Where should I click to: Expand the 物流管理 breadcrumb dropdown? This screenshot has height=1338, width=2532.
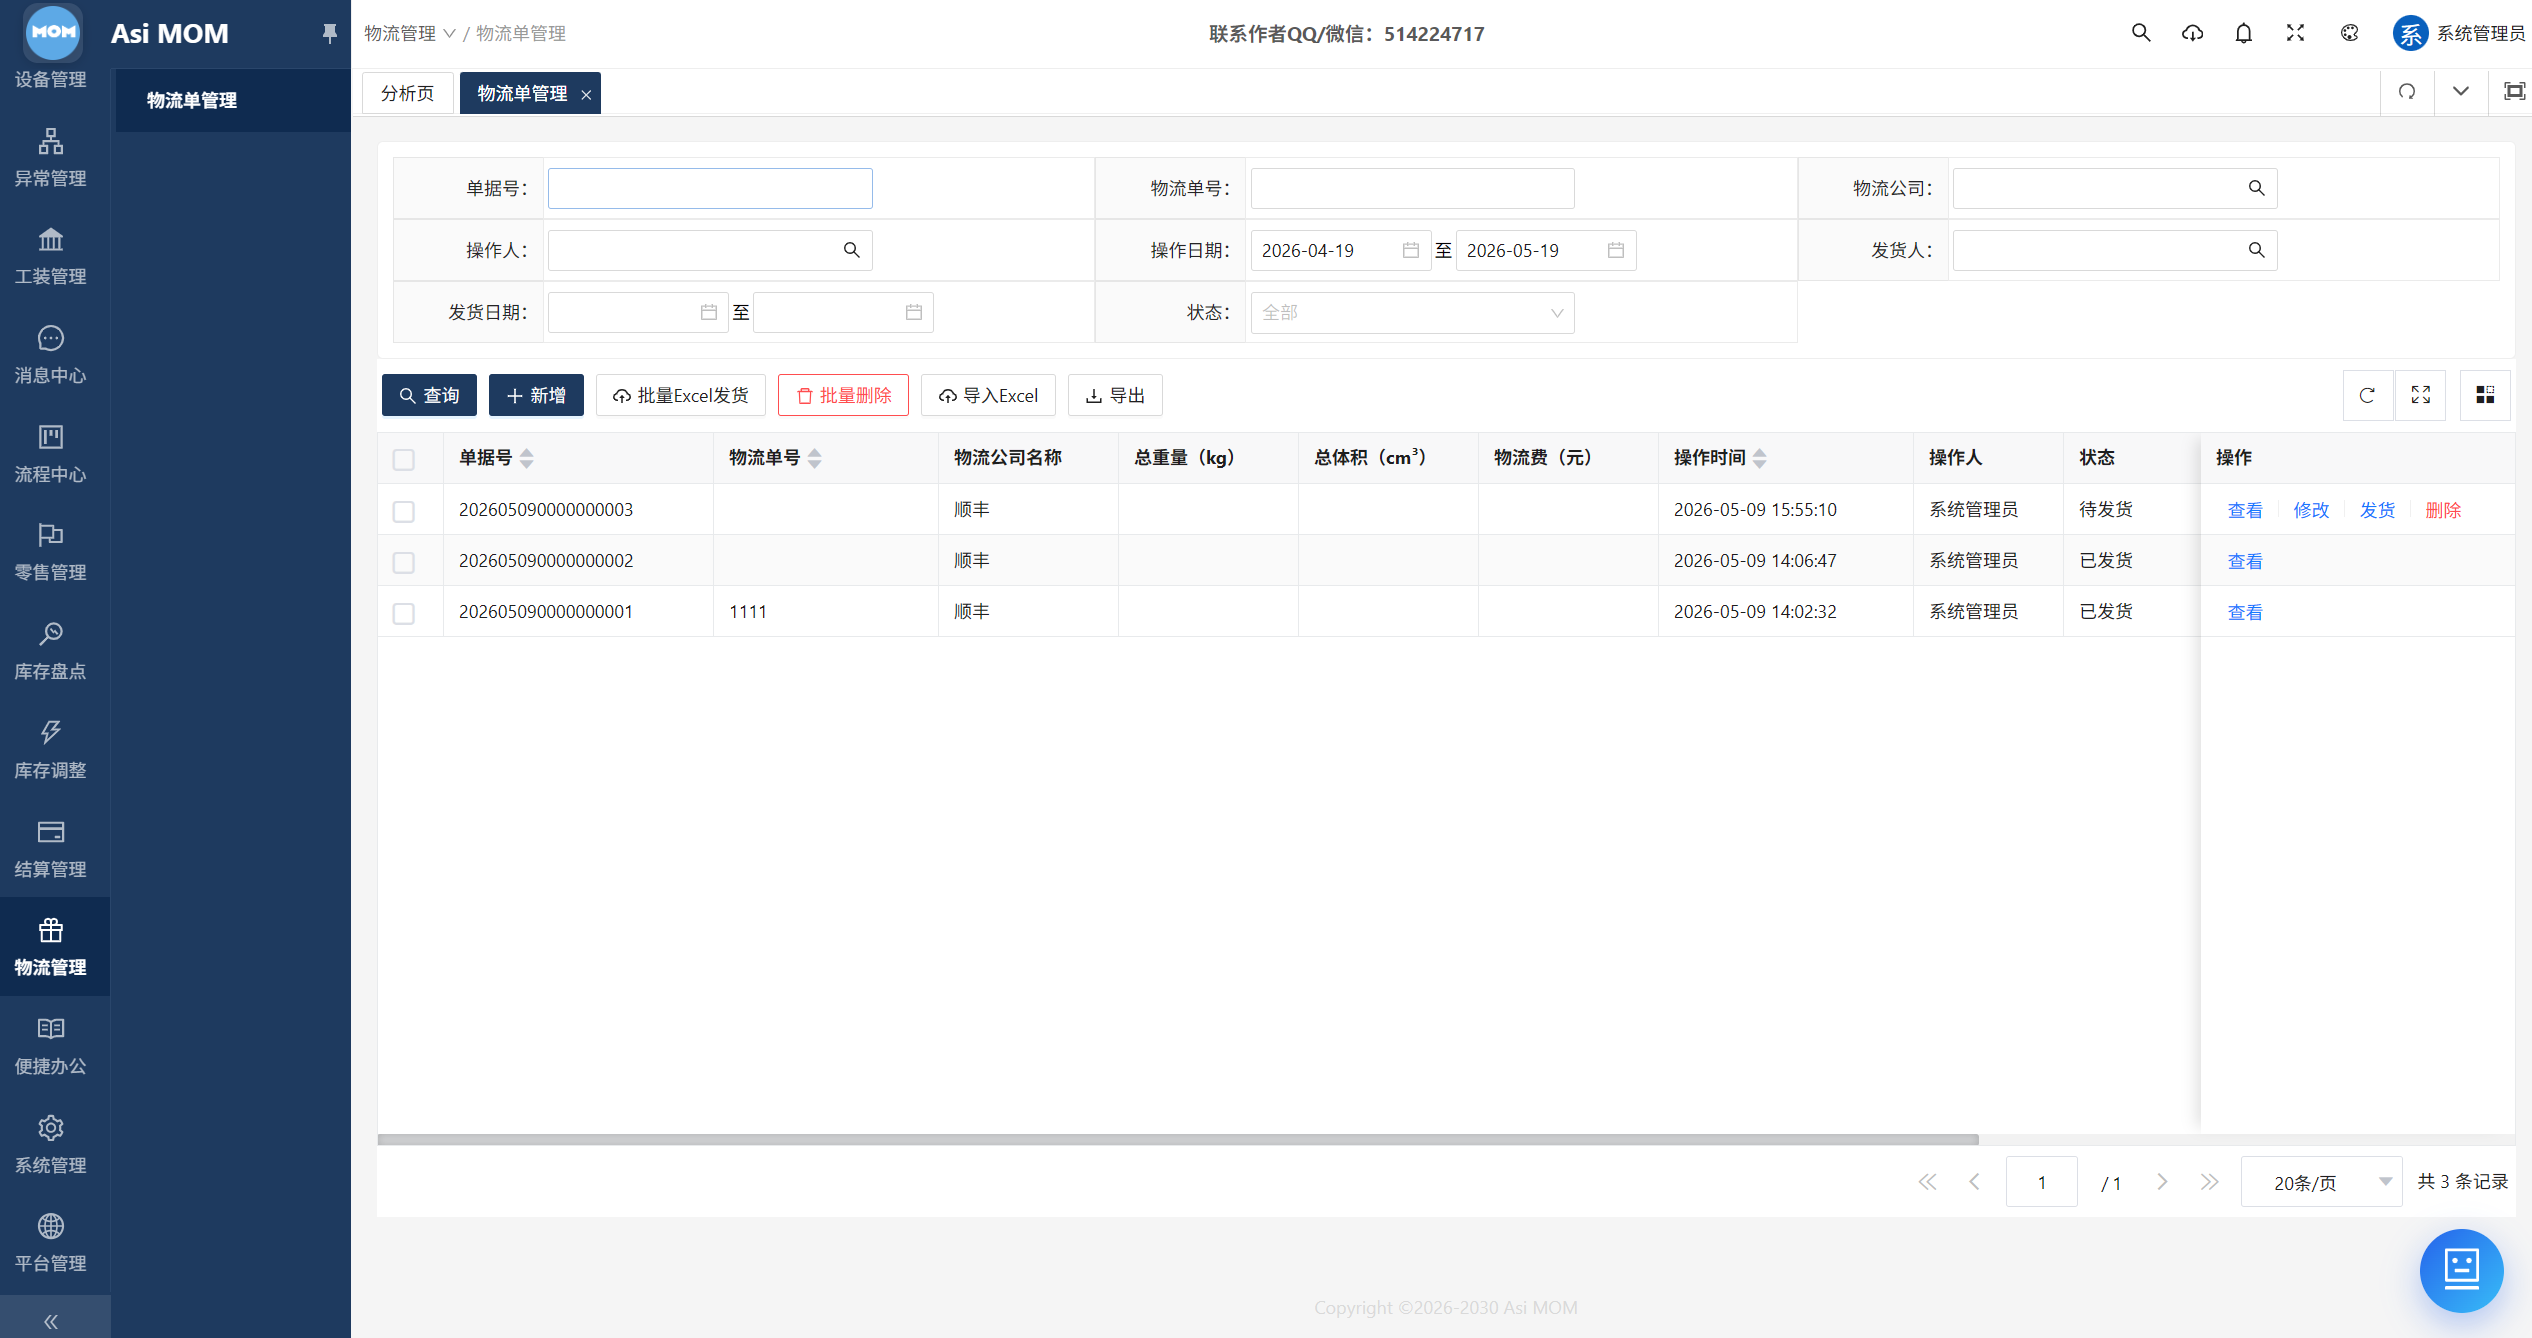coord(410,33)
